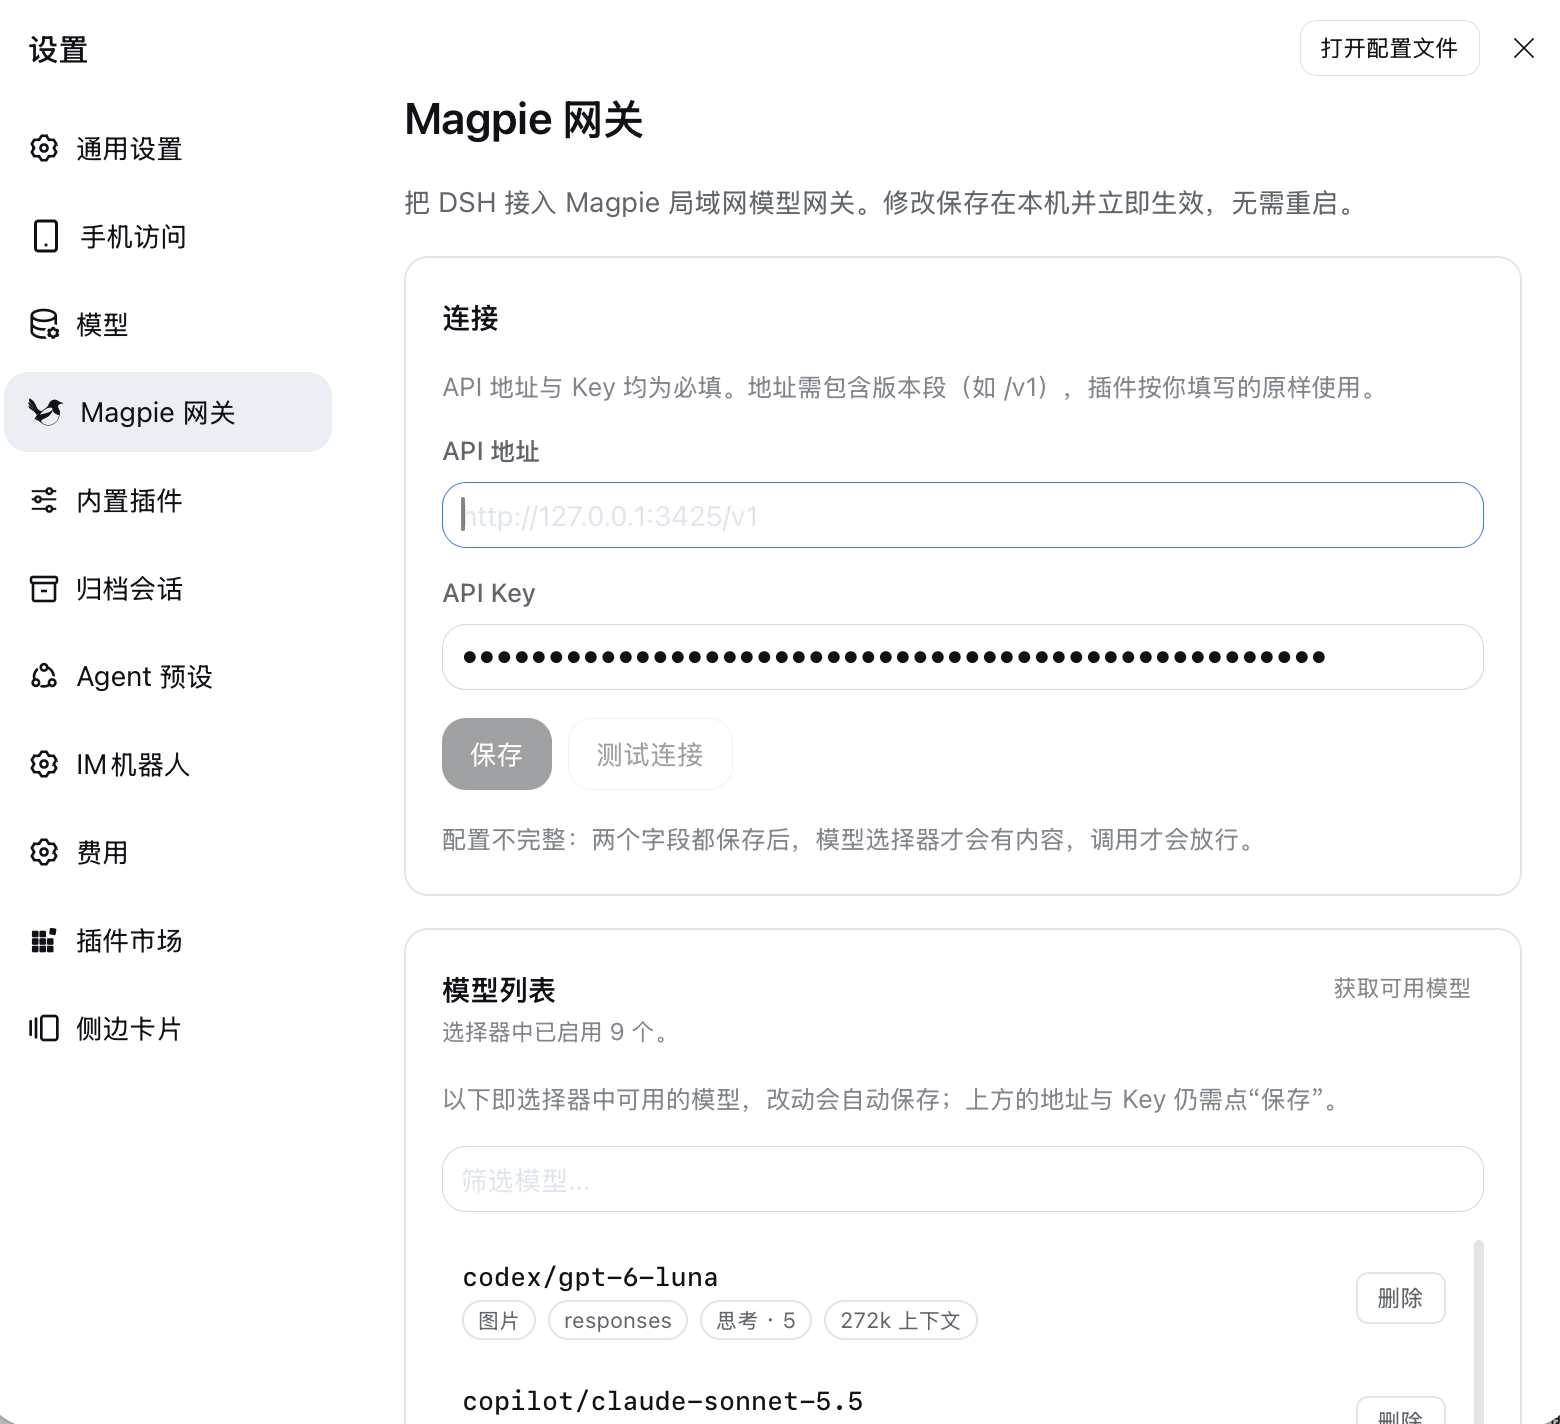Switch to 归档会话 page
Screen dimensions: 1560x1424
(x=168, y=588)
